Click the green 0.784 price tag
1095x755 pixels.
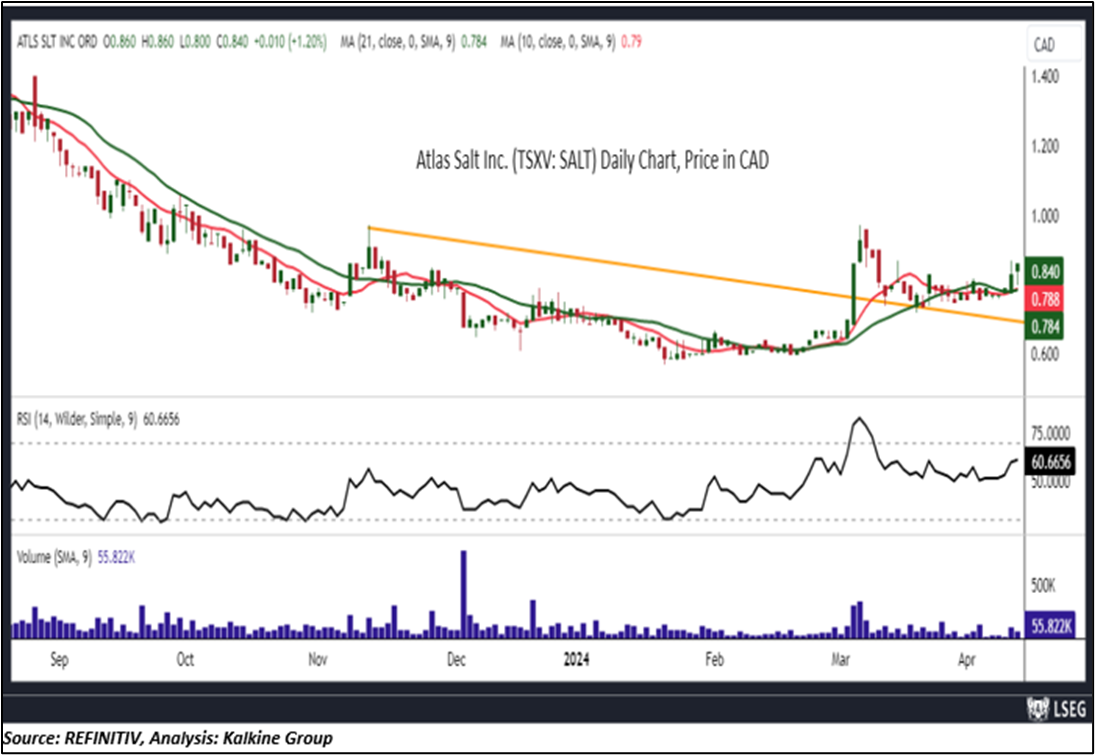pyautogui.click(x=1044, y=326)
